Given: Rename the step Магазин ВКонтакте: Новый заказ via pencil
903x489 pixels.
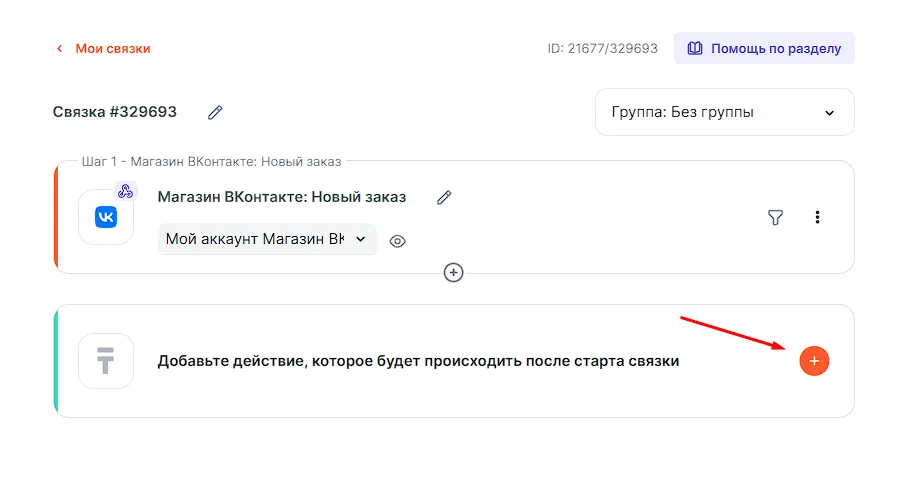Looking at the screenshot, I should pos(444,197).
